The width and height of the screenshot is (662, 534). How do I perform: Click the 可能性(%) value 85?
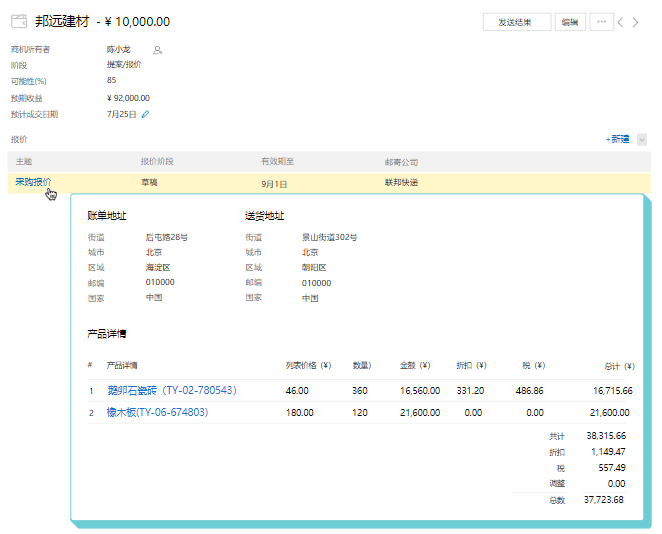[111, 81]
